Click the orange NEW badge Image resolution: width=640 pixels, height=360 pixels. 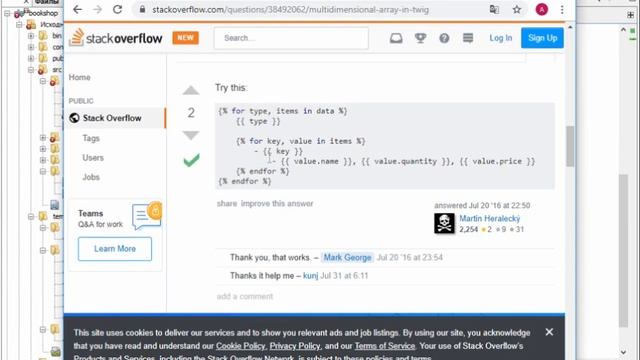[x=185, y=38]
